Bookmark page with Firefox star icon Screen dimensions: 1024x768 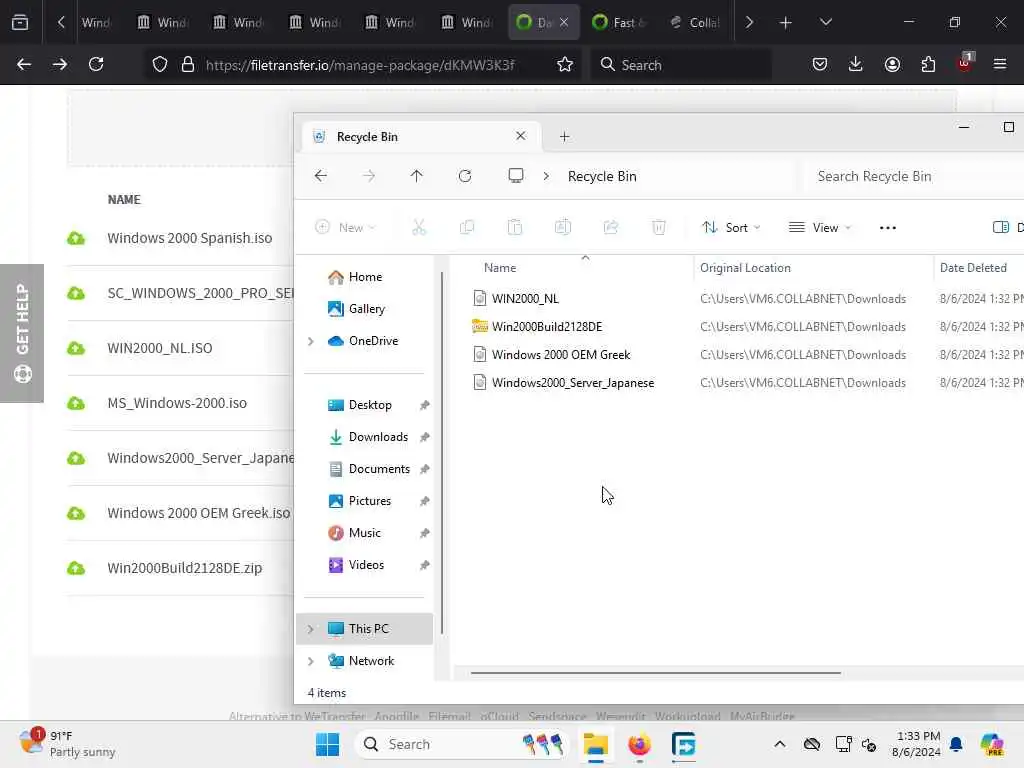565,64
